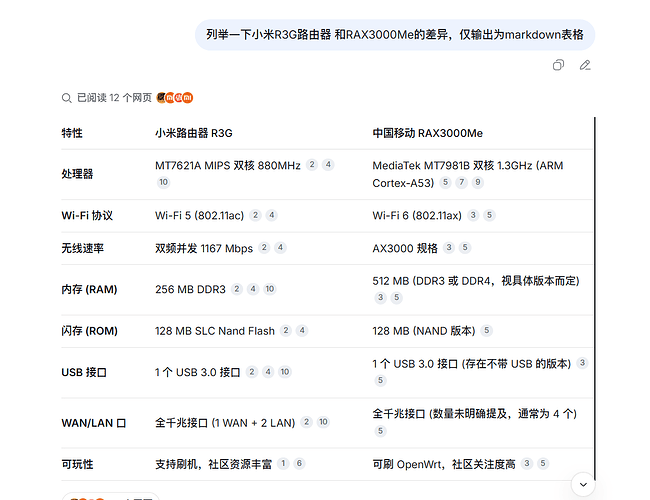
Task: Click the scroll-to-bottom chevron button
Action: 583,484
